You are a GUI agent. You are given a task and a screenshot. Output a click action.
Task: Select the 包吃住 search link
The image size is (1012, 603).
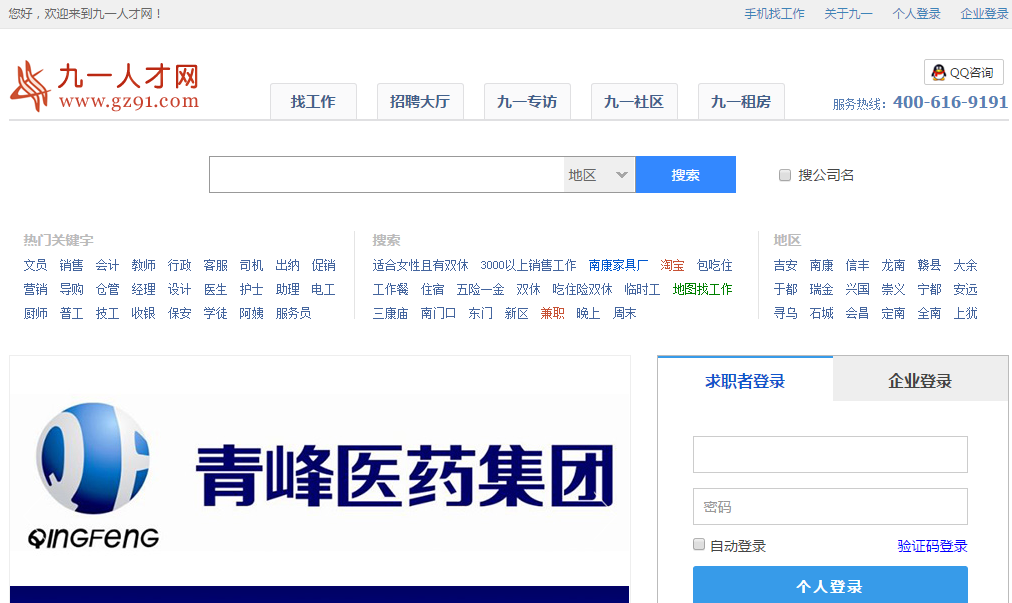714,265
